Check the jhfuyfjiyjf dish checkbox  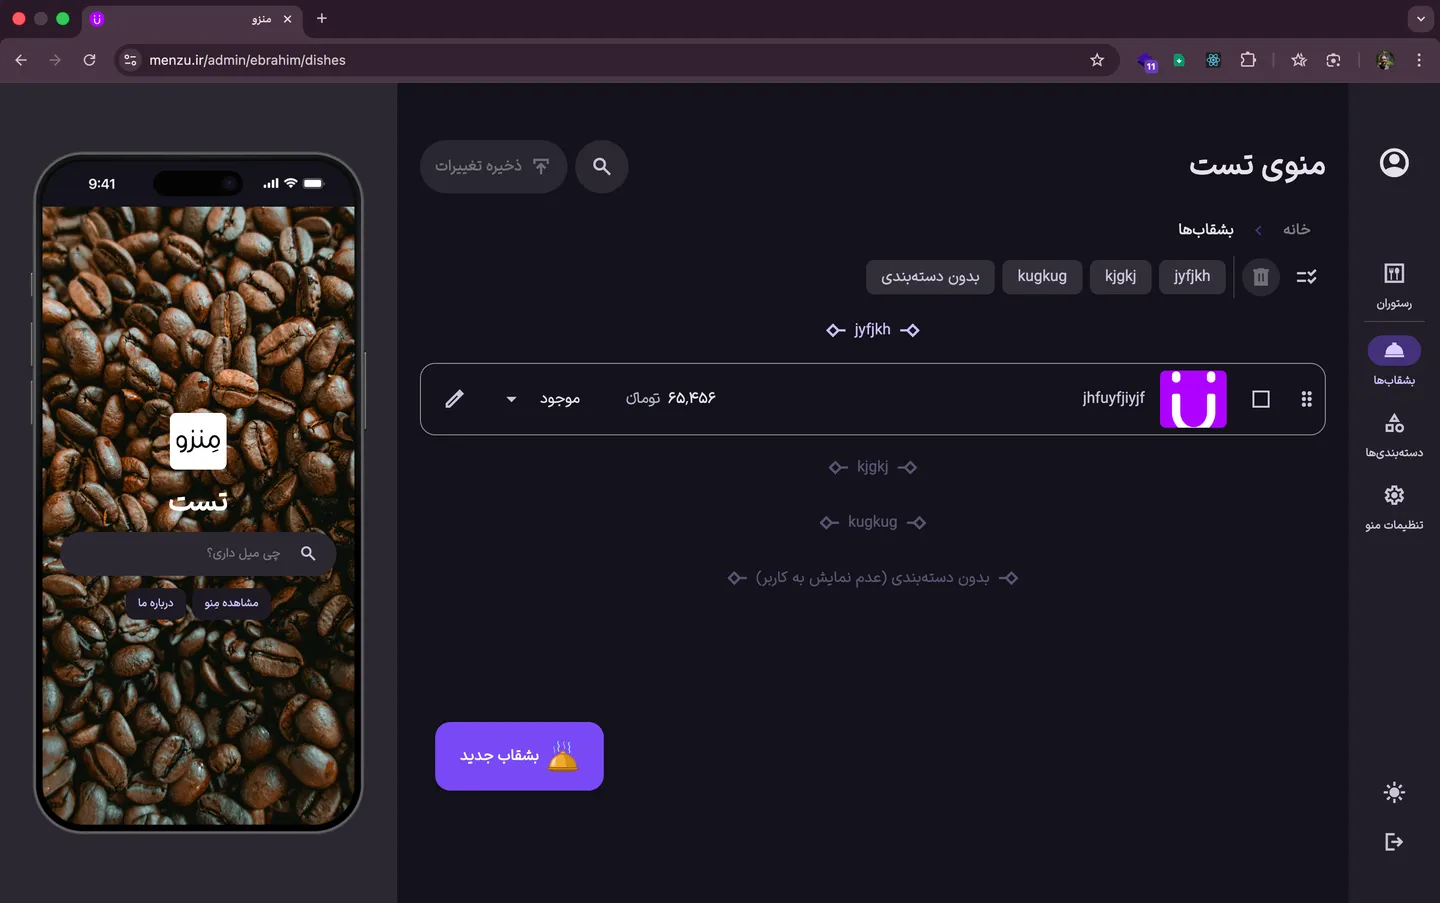[1261, 399]
